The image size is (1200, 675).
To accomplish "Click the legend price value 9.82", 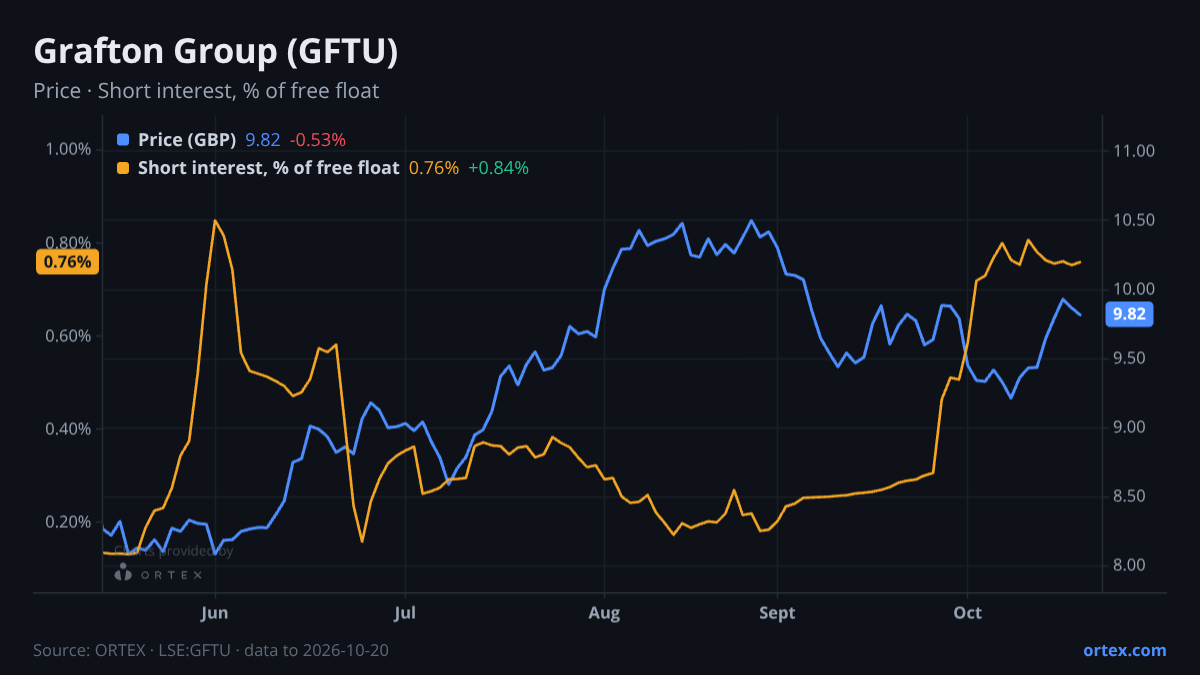I will 263,140.
